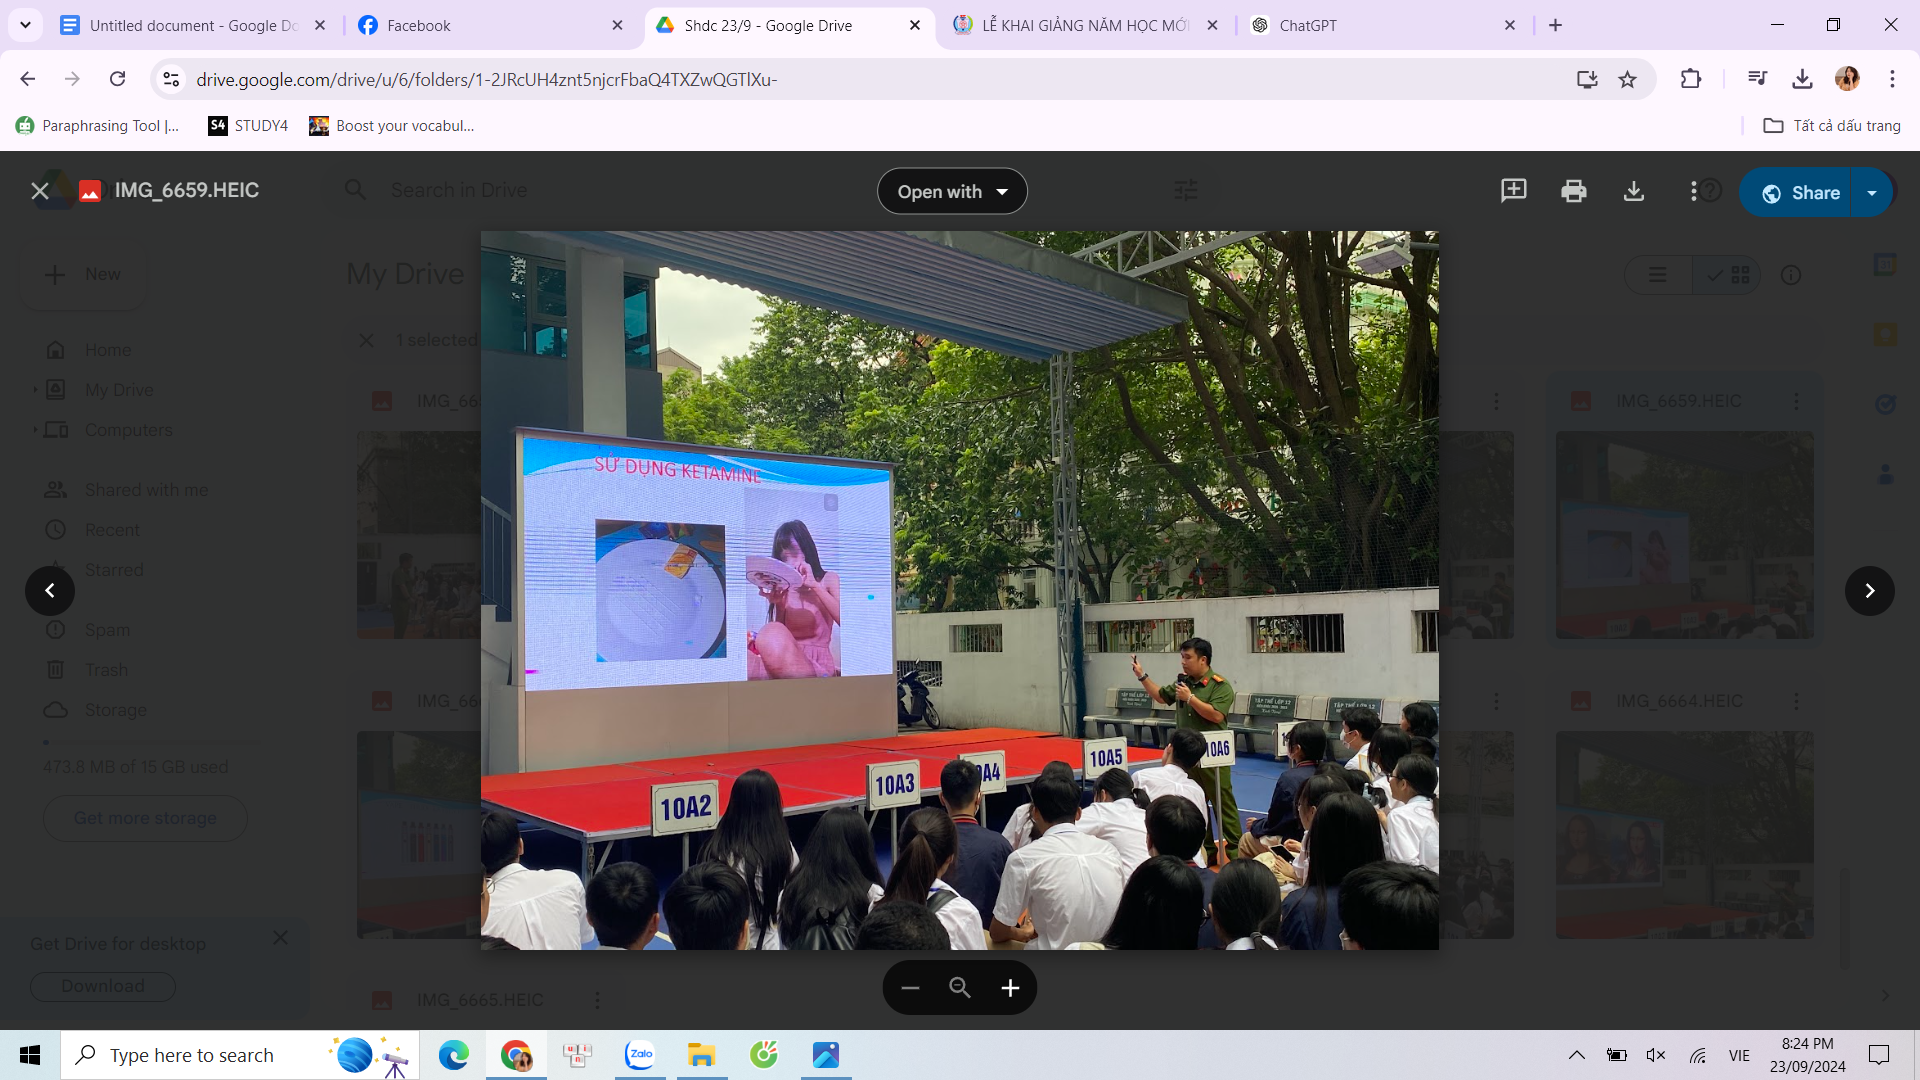1920x1080 pixels.
Task: Open the STUDY4 bookmark
Action: click(x=248, y=125)
